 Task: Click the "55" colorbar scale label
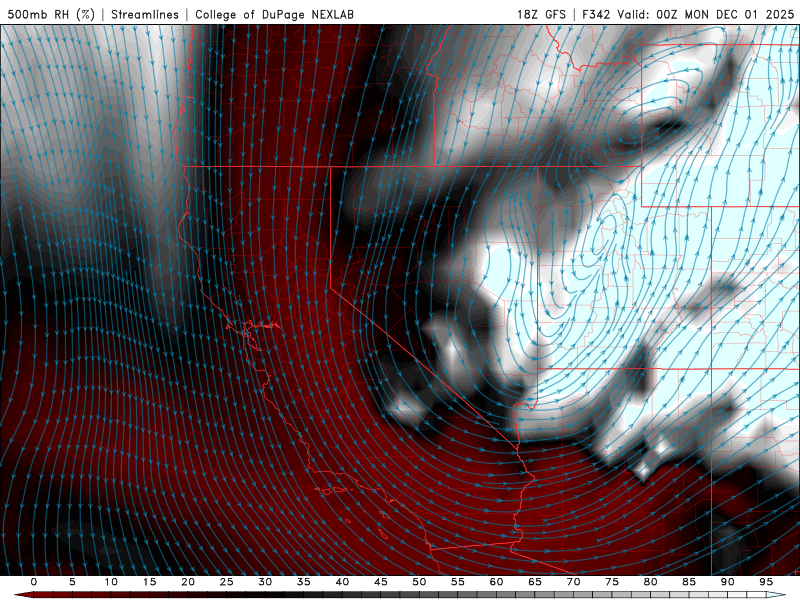click(458, 582)
